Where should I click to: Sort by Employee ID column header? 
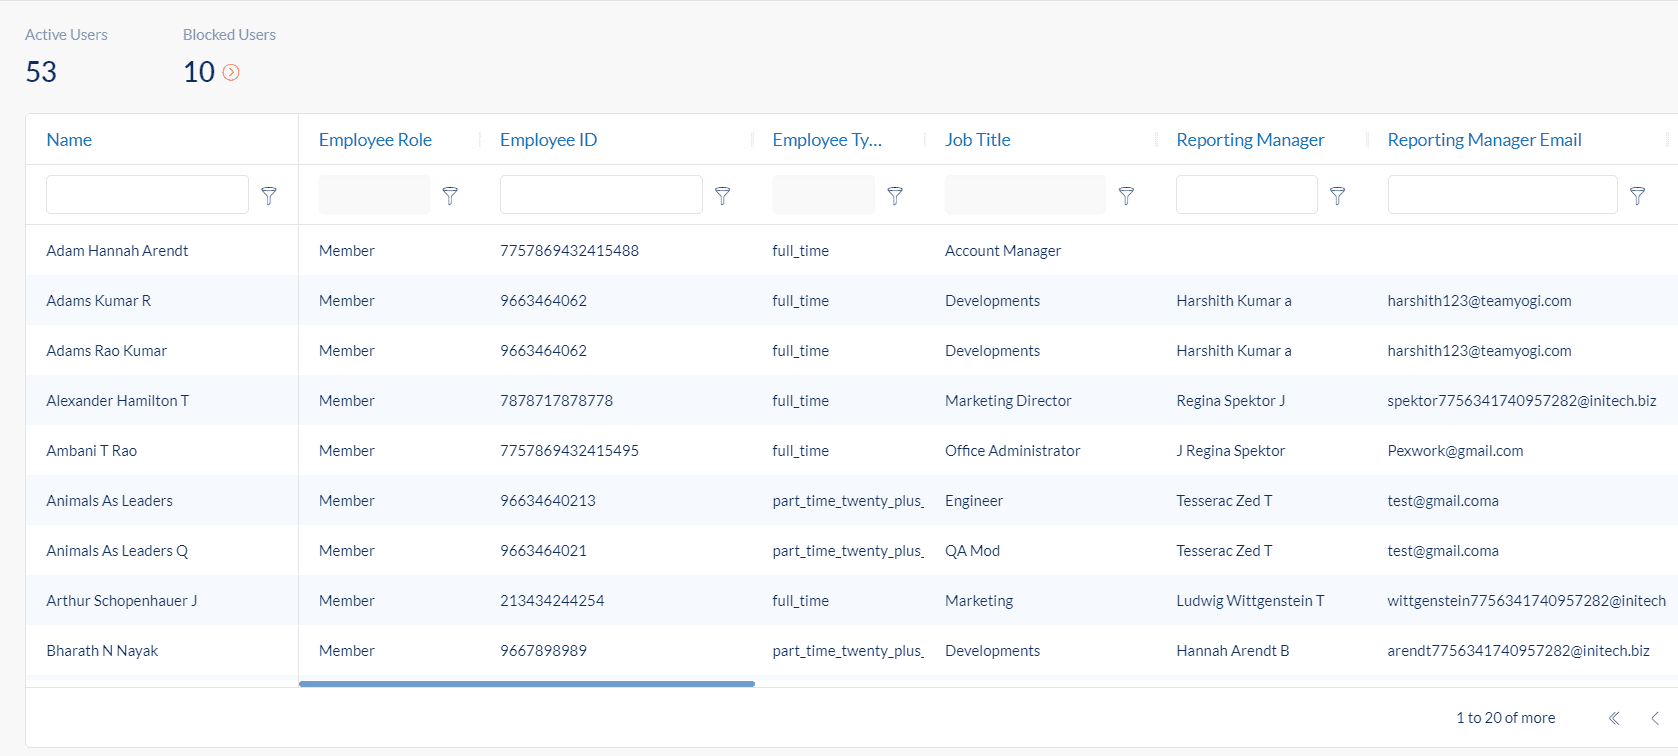[548, 140]
